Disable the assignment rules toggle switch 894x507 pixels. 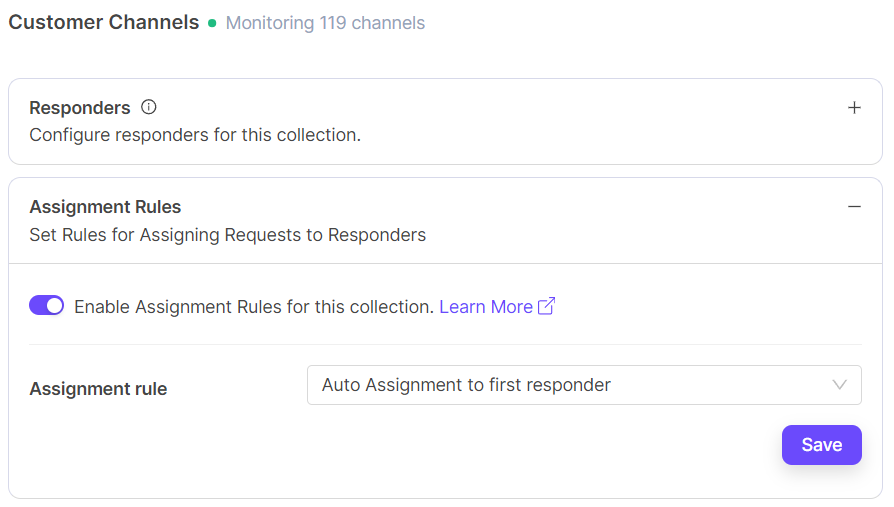tap(47, 305)
